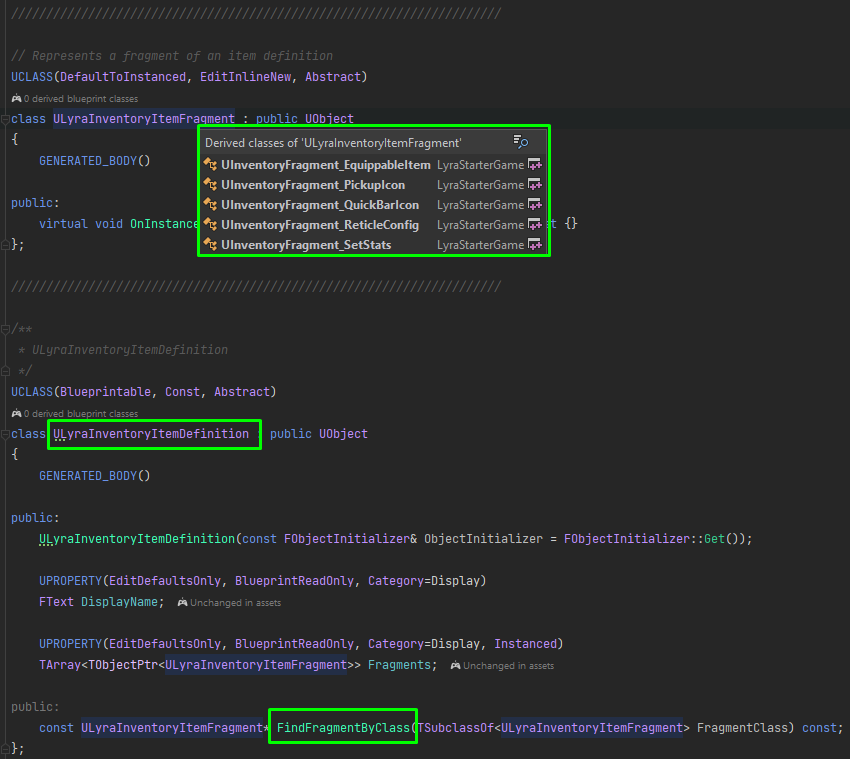Click EditInlineNew specifier in UCLASS macro

(246, 77)
